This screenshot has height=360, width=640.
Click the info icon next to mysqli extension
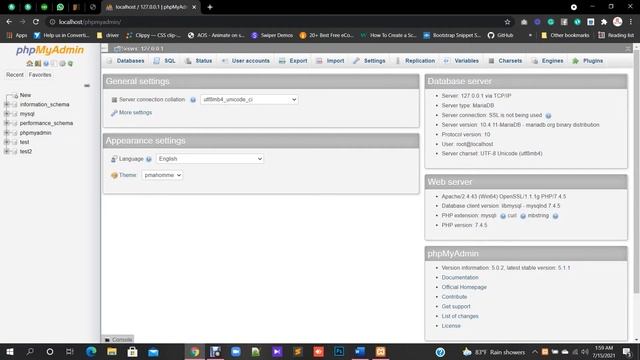[503, 216]
